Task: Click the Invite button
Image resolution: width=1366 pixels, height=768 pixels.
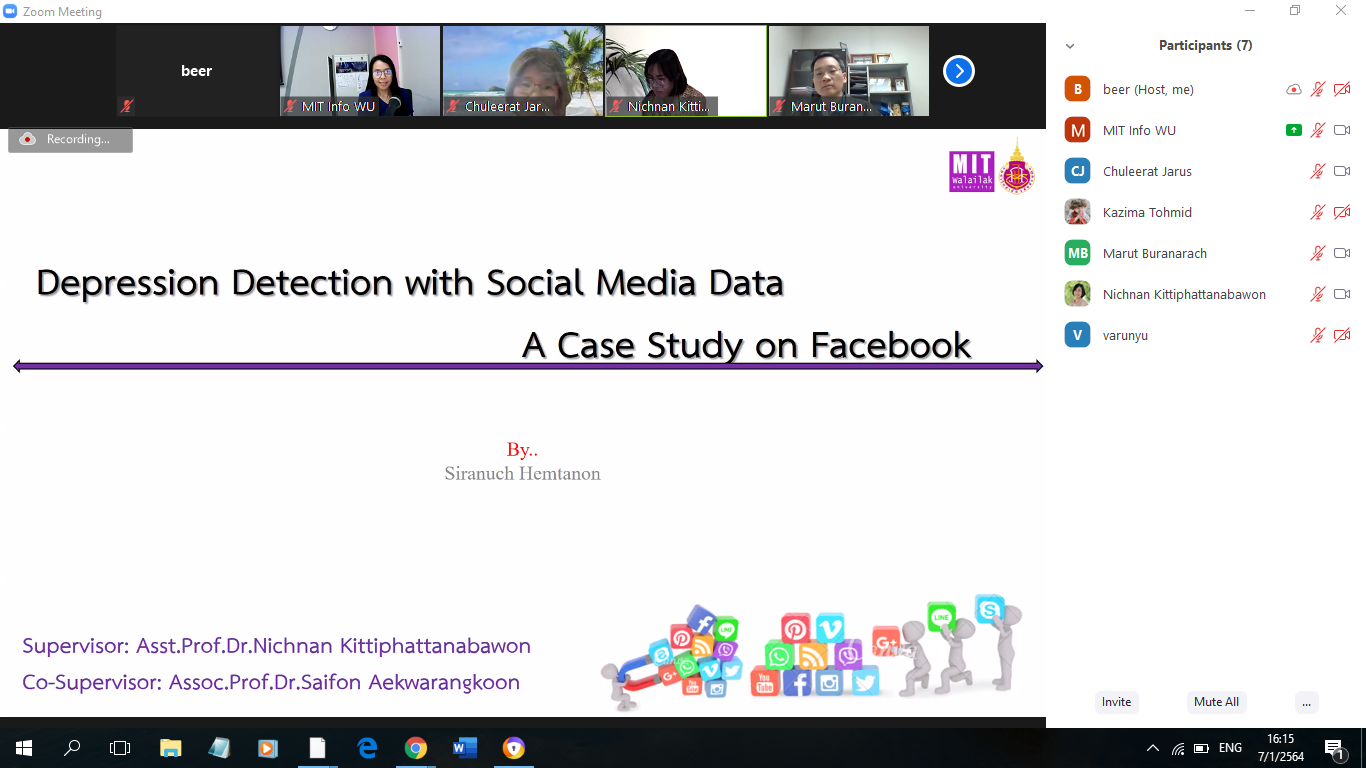Action: (x=1116, y=702)
